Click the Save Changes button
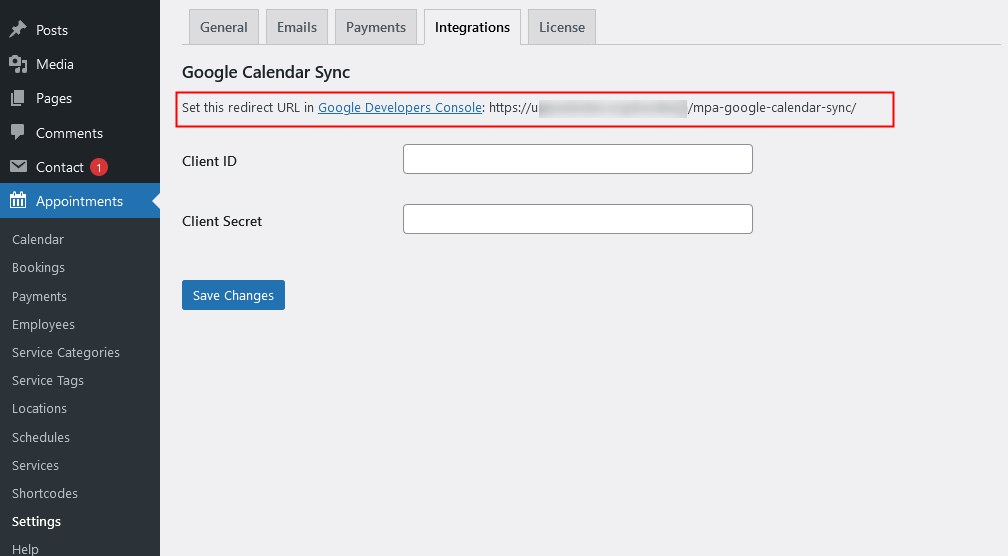The width and height of the screenshot is (1008, 556). (233, 295)
